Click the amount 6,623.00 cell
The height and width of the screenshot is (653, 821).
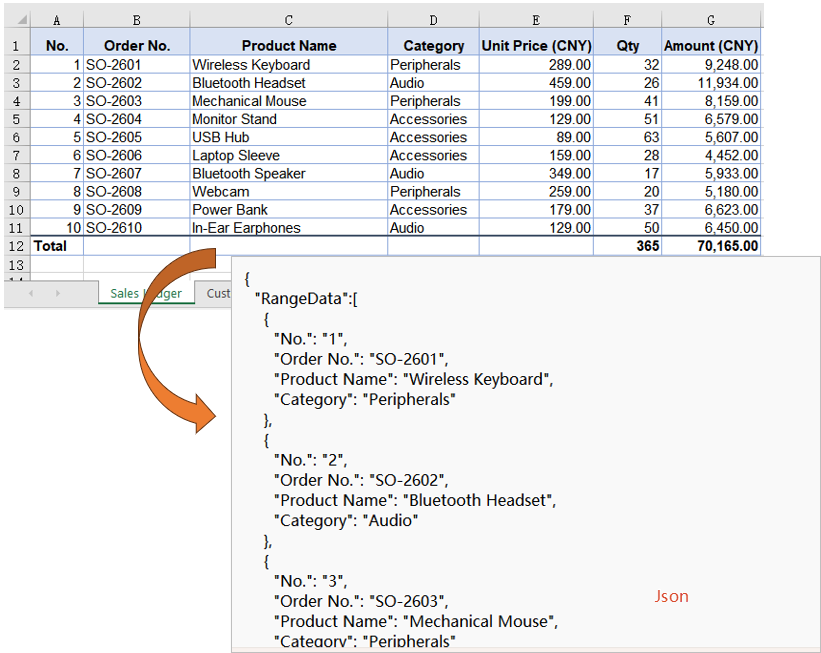click(x=711, y=210)
